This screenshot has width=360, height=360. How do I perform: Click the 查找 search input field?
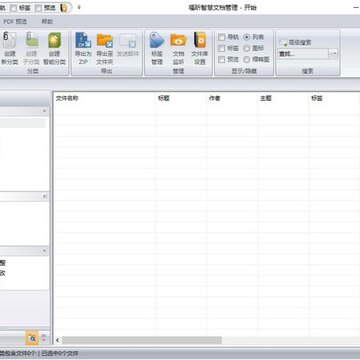303,54
